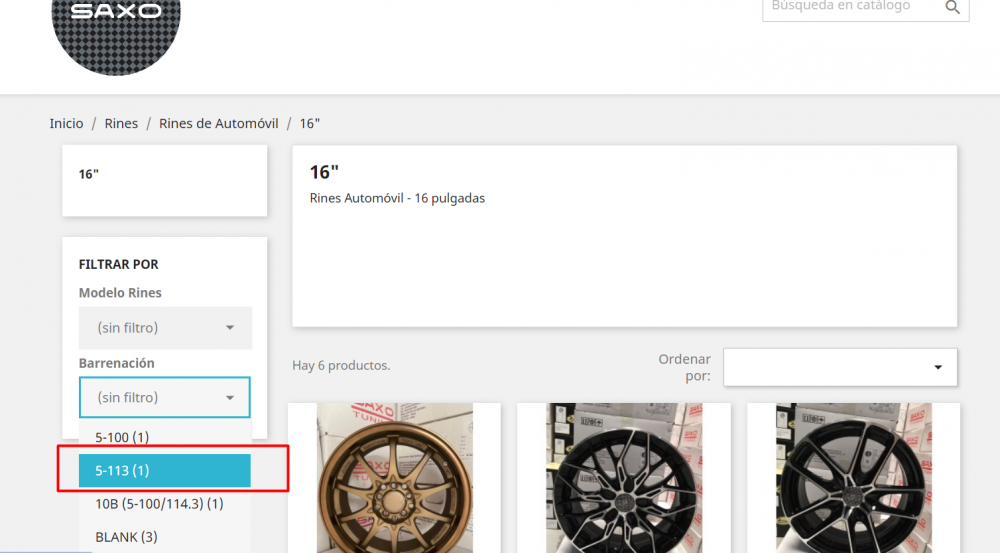Select 5-113 (1) option

(x=165, y=471)
